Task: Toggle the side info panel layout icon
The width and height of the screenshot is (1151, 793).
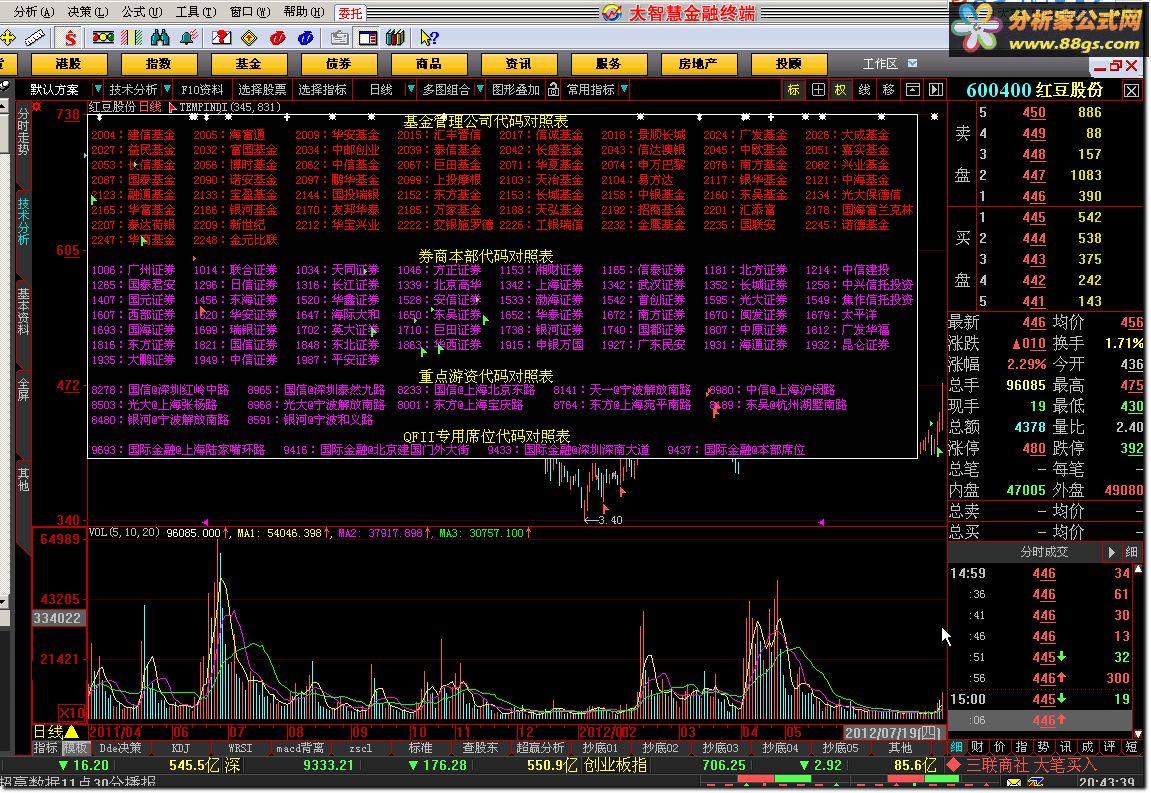Action: tap(368, 37)
